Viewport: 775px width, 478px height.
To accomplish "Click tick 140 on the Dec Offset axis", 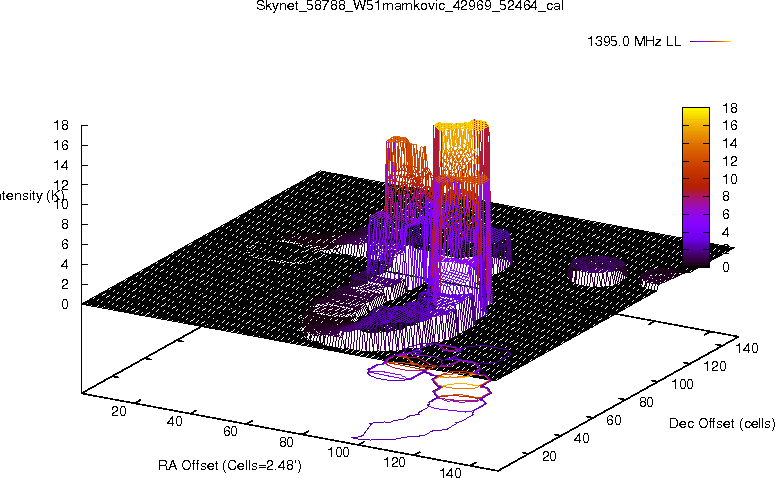I will (747, 348).
